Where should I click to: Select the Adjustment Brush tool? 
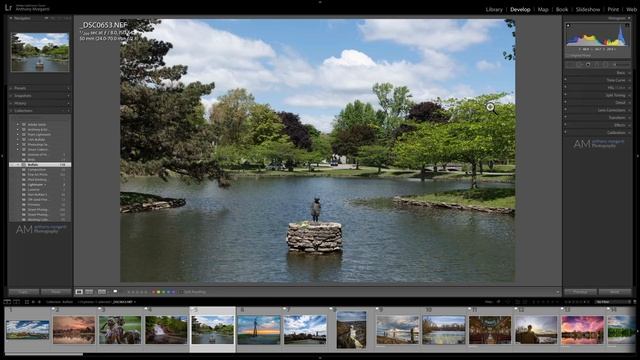coord(623,64)
